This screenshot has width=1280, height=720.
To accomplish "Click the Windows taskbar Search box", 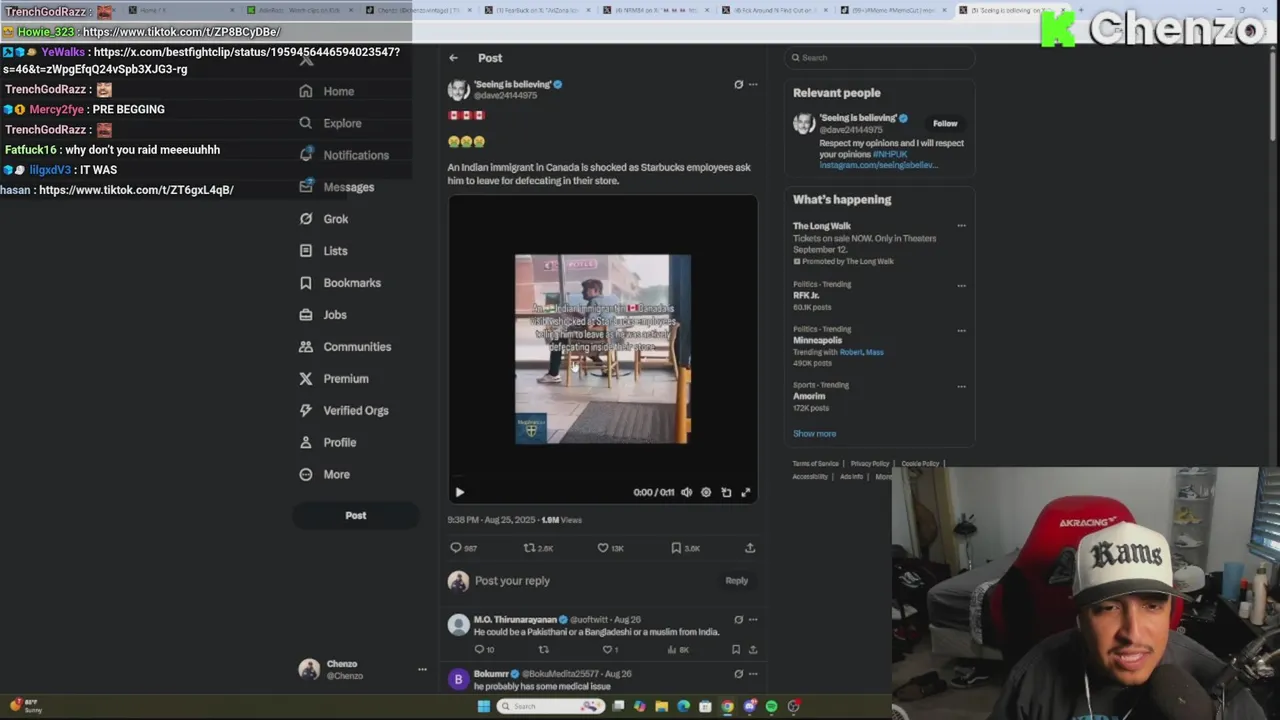I will [551, 706].
